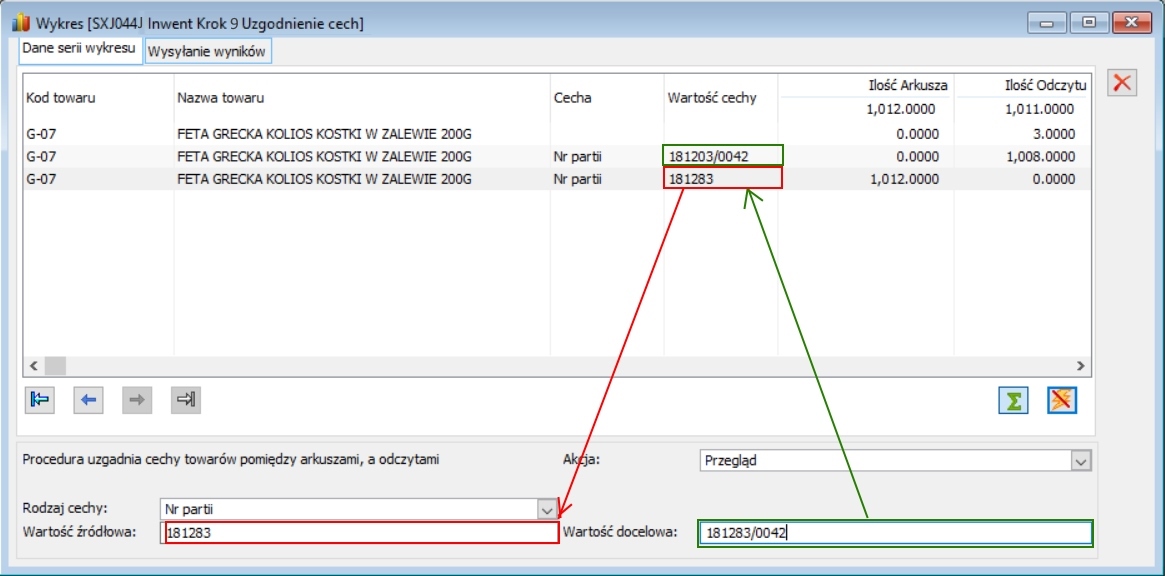Expand the Rodzaj cechy combo box
This screenshot has height=576, width=1165.
[x=546, y=509]
